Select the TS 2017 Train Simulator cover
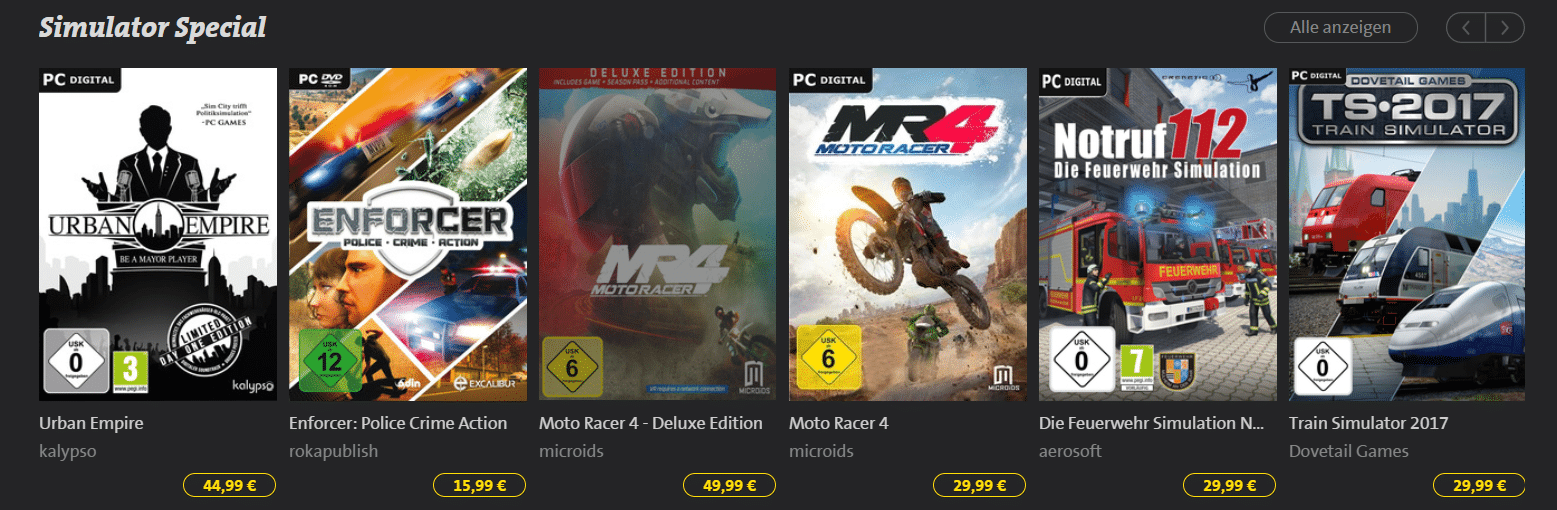 tap(1407, 234)
